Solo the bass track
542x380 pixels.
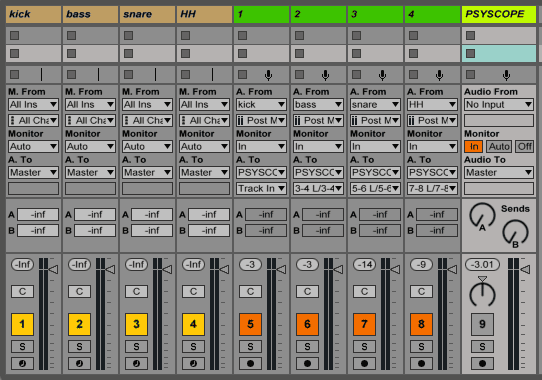[80, 346]
